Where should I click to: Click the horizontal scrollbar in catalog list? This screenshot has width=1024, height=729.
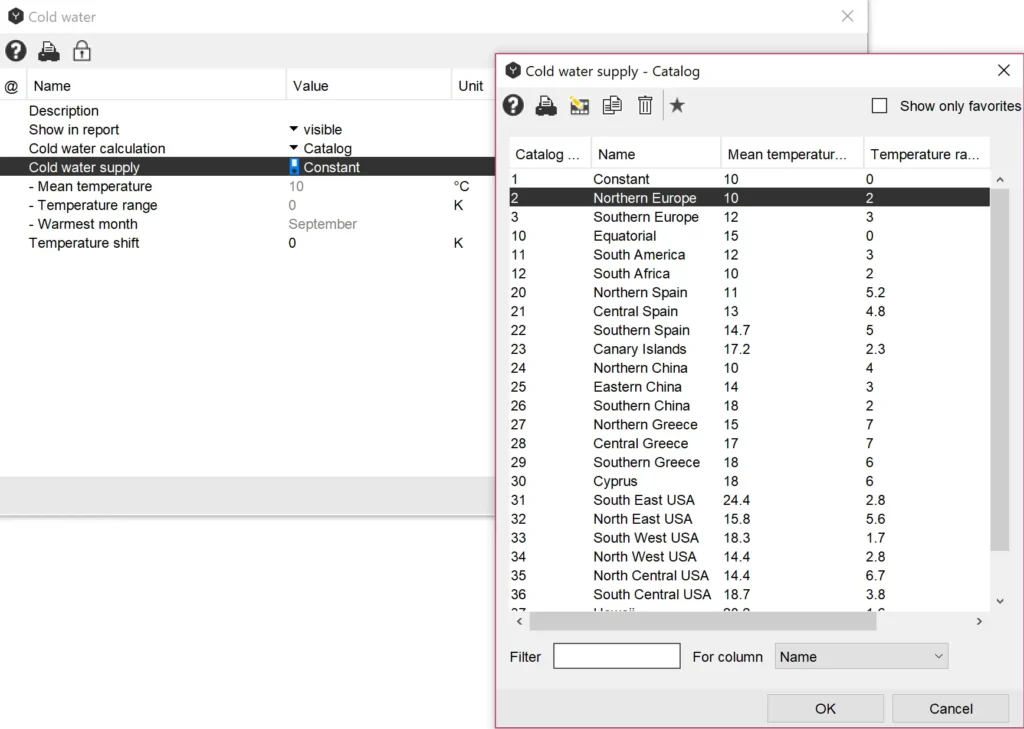click(702, 621)
